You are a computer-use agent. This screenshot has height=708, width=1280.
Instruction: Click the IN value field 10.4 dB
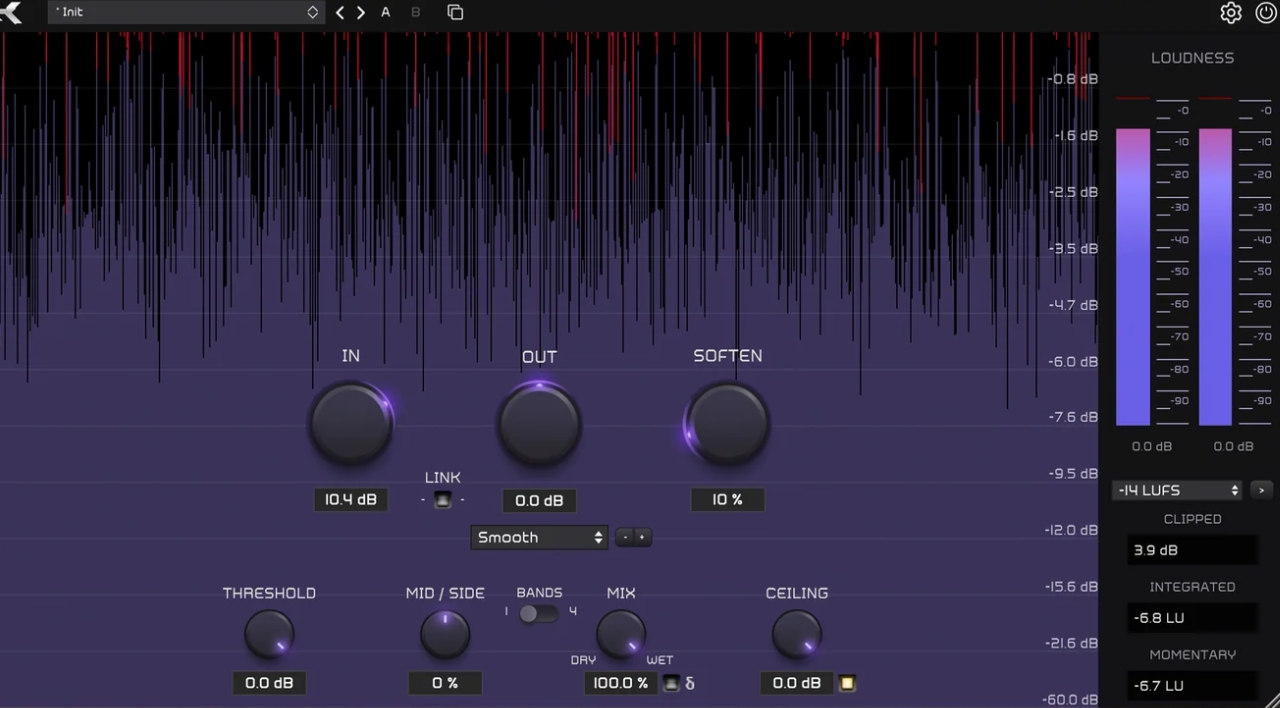(x=351, y=499)
